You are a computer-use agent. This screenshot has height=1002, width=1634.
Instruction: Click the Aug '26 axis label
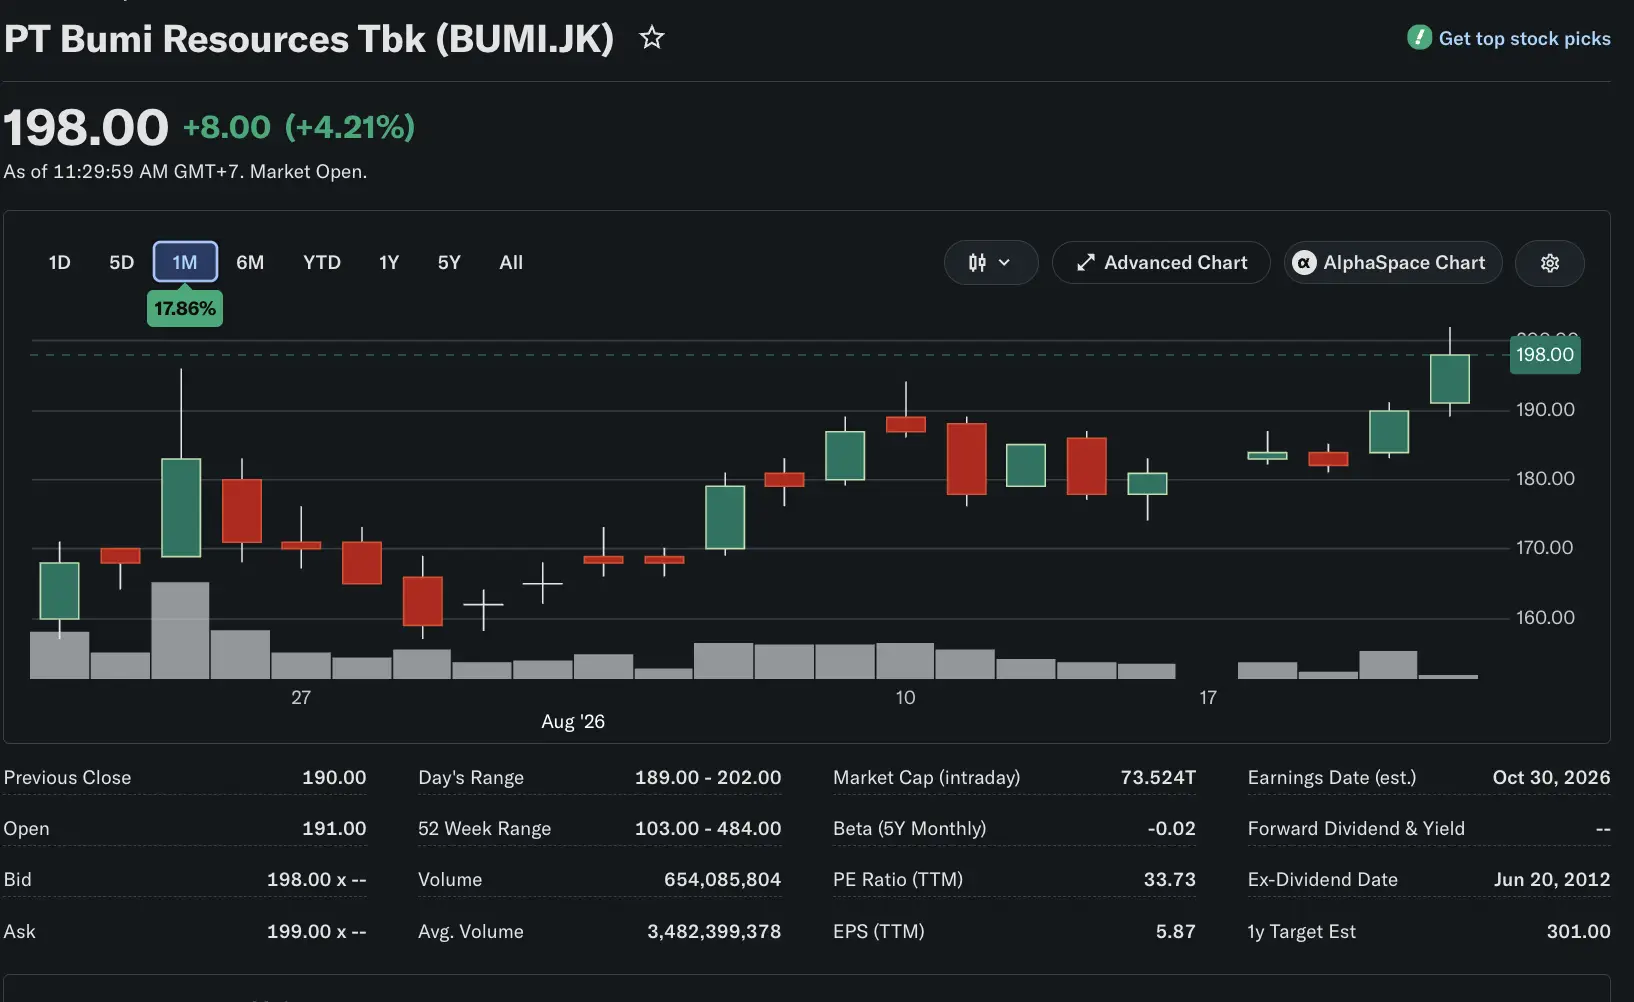coord(573,721)
